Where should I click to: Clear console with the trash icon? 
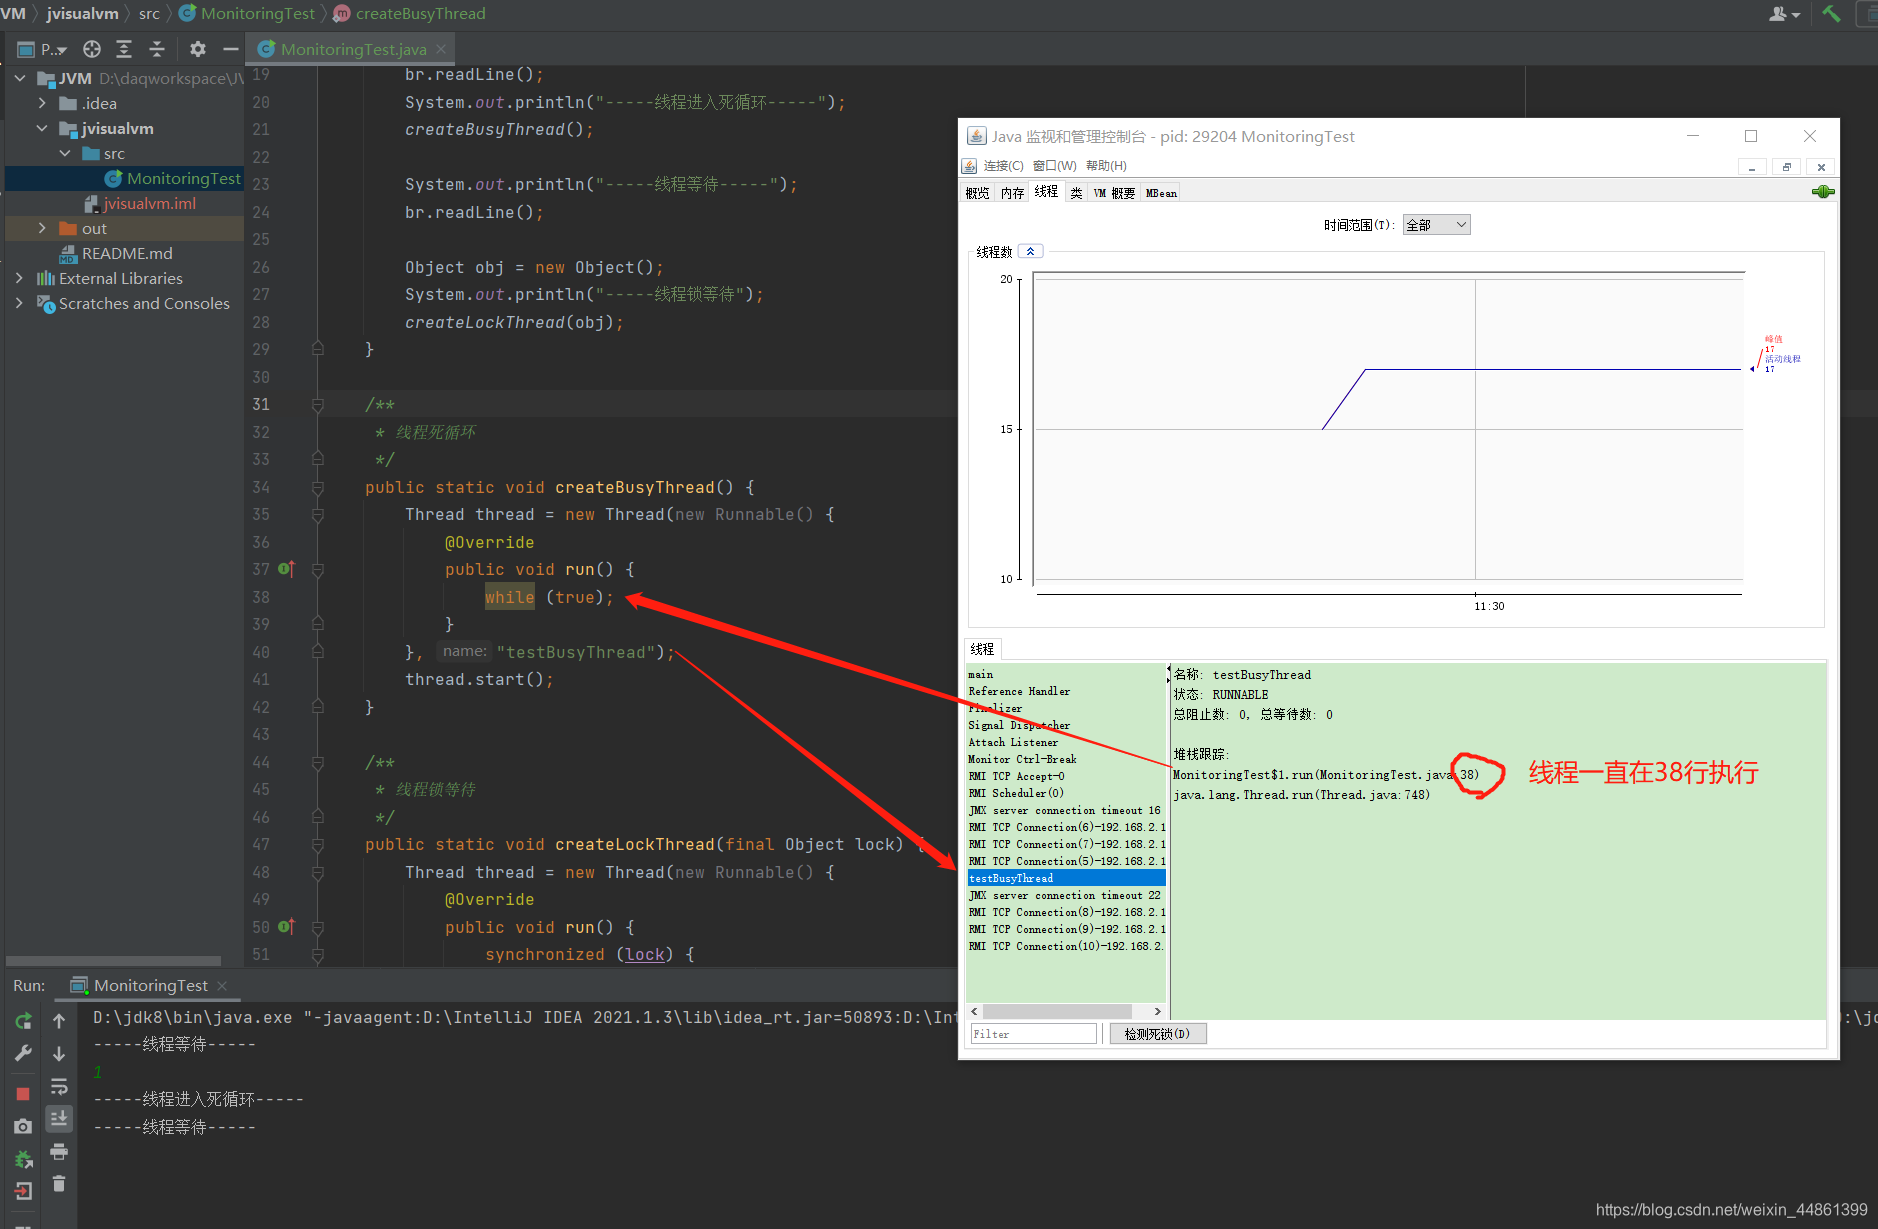click(59, 1184)
